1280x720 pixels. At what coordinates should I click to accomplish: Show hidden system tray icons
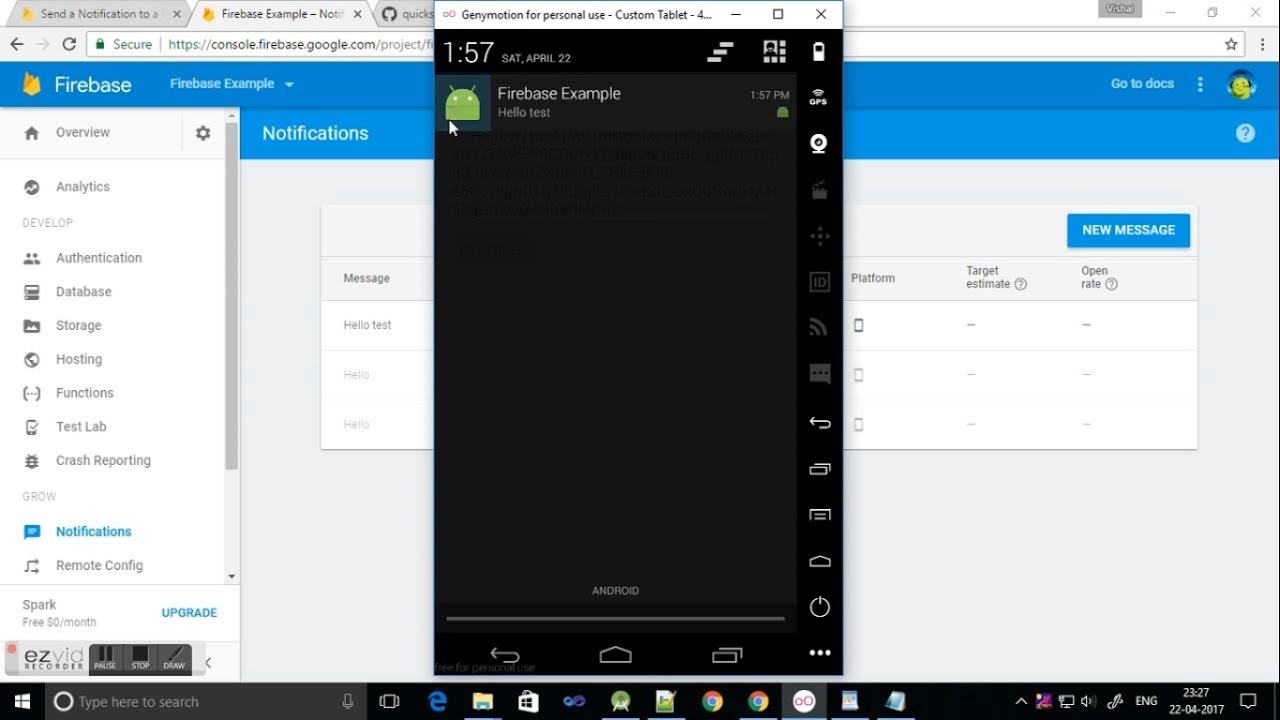[x=1021, y=701]
